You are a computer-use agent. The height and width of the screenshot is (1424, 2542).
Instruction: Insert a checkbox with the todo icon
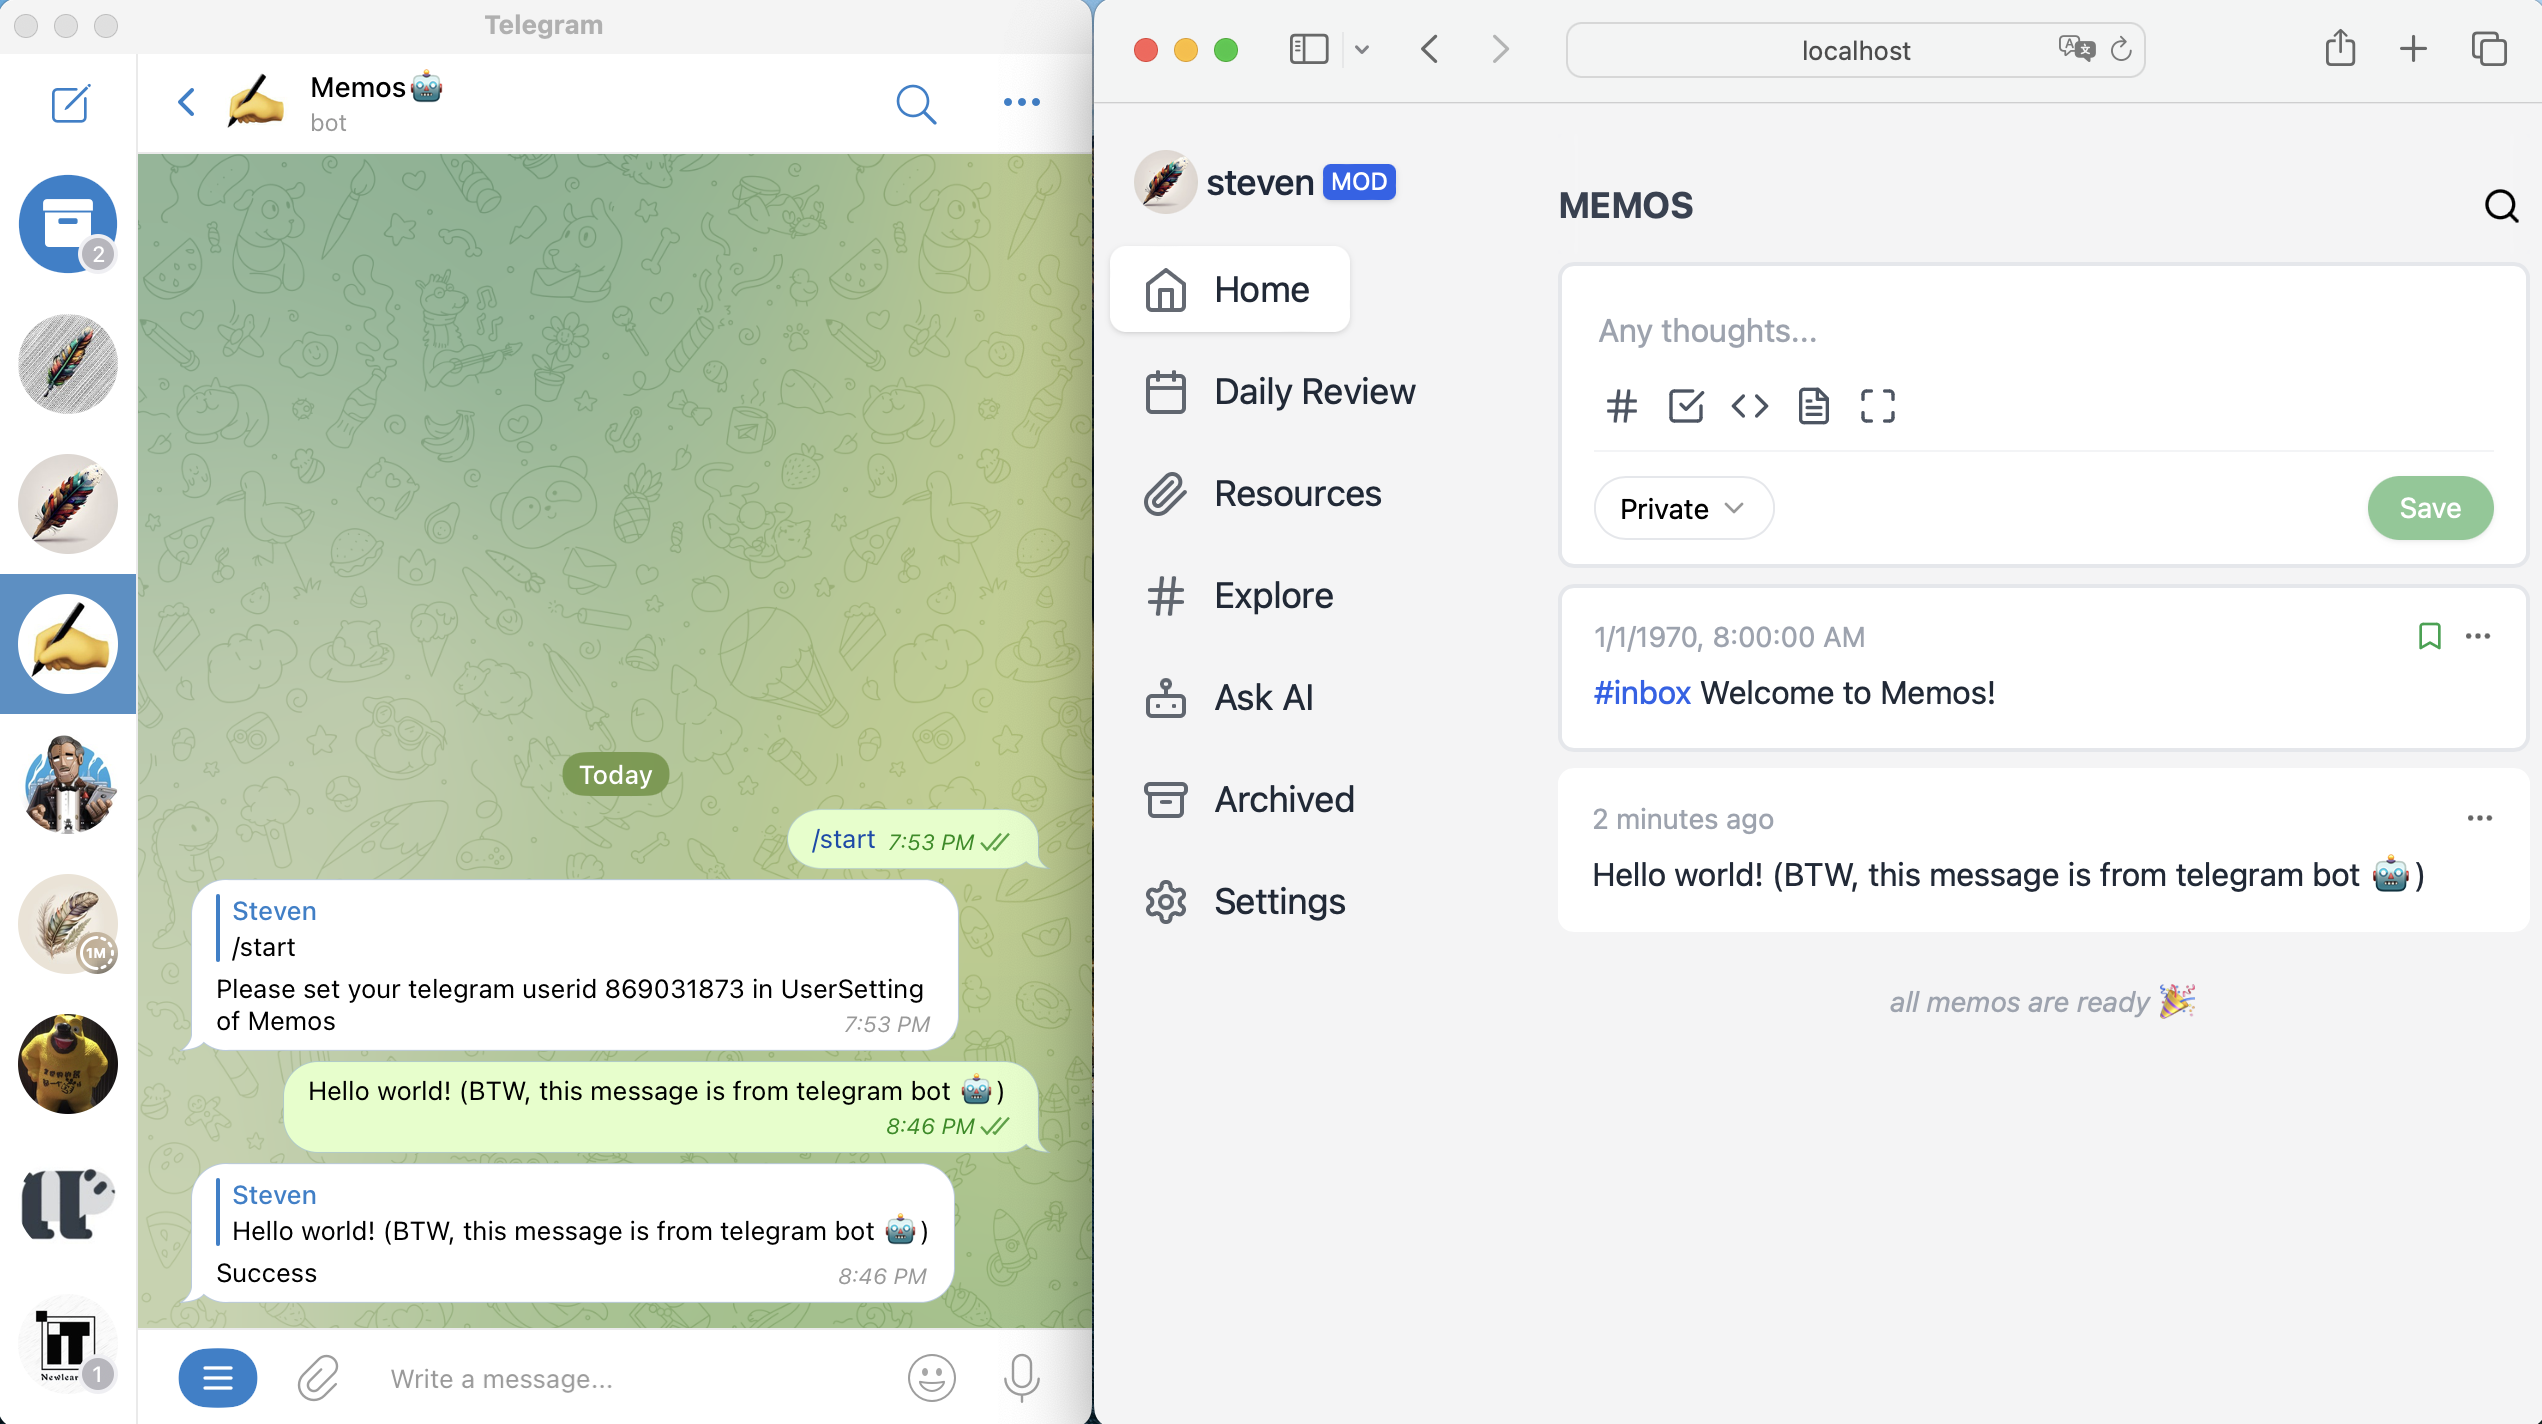tap(1685, 406)
